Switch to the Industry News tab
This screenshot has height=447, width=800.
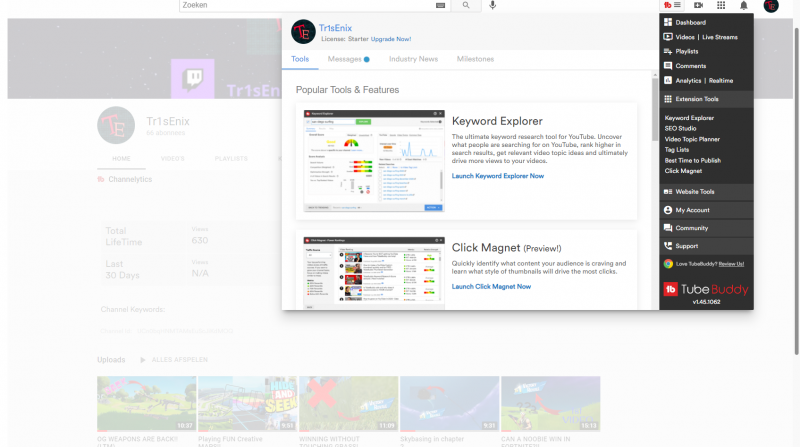(413, 59)
